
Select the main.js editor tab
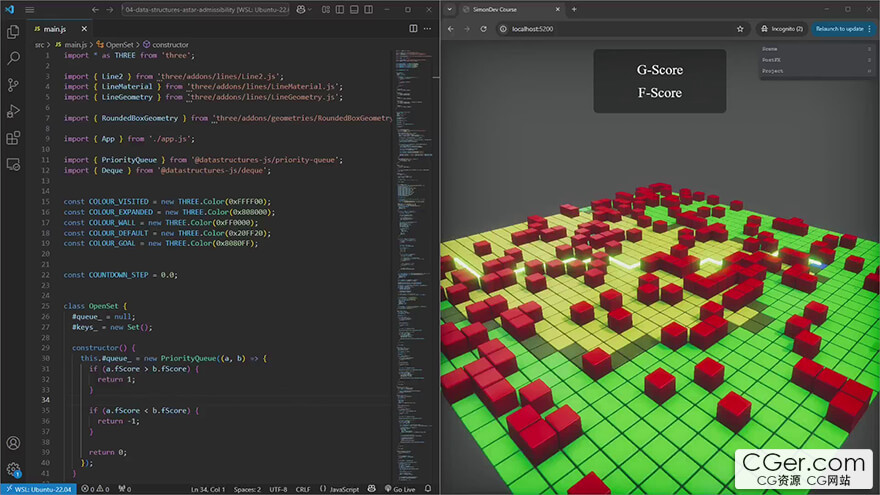click(x=55, y=29)
